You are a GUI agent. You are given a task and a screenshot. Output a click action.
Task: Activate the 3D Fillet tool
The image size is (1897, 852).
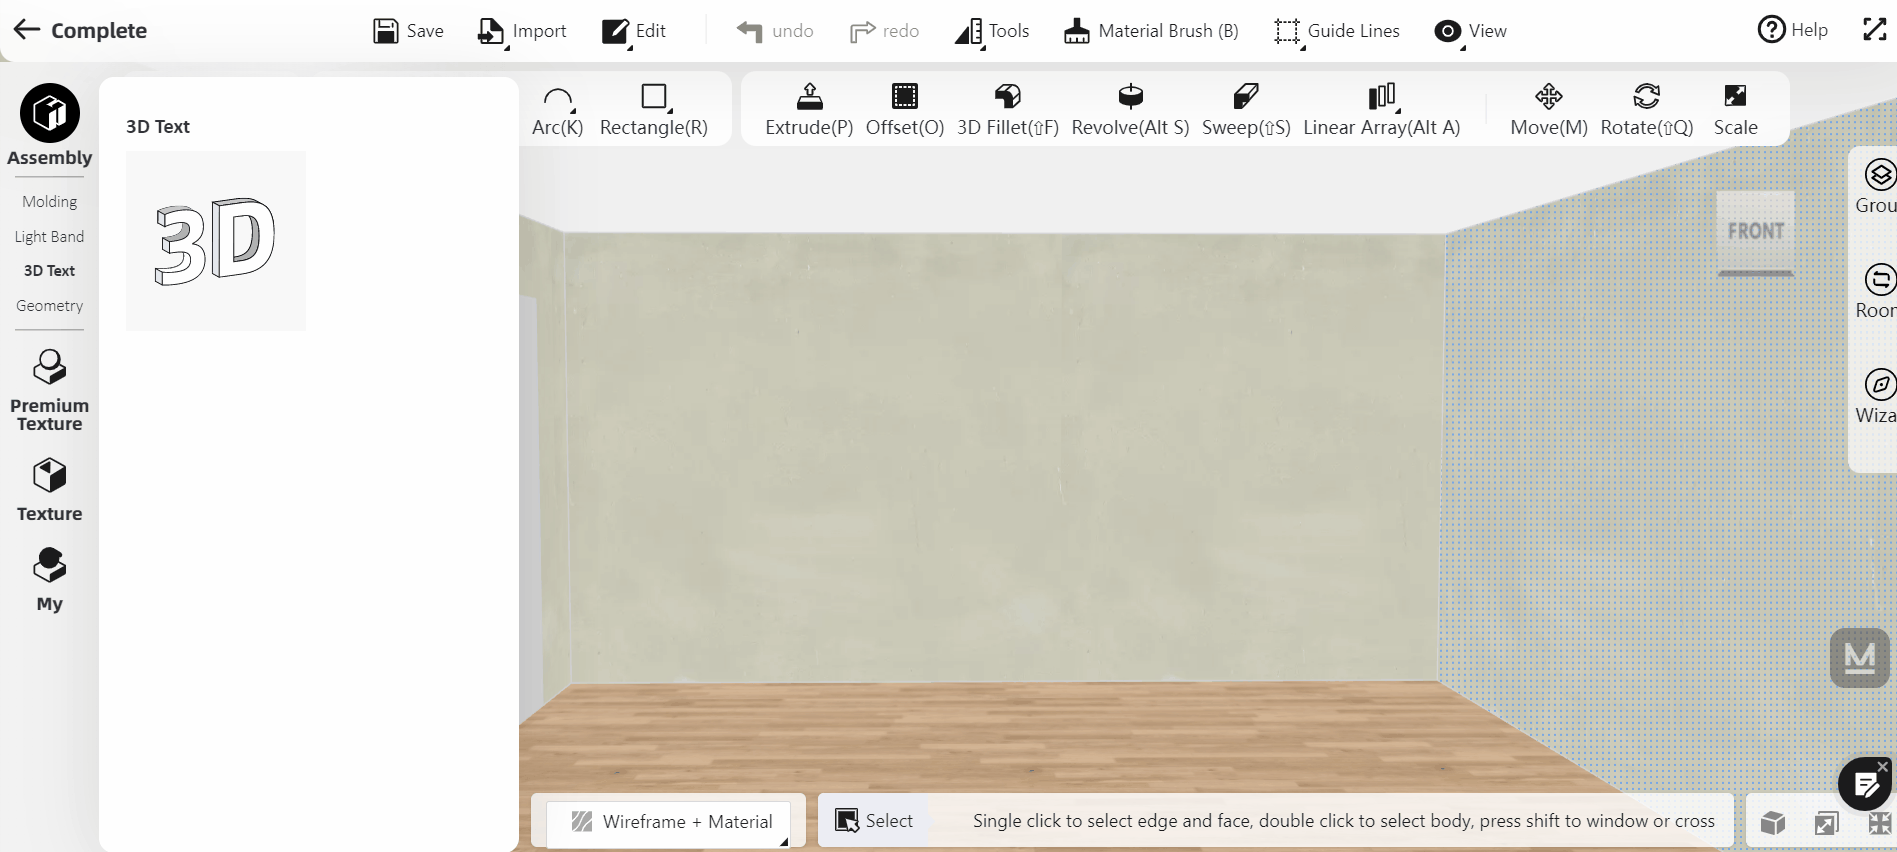(x=1008, y=110)
